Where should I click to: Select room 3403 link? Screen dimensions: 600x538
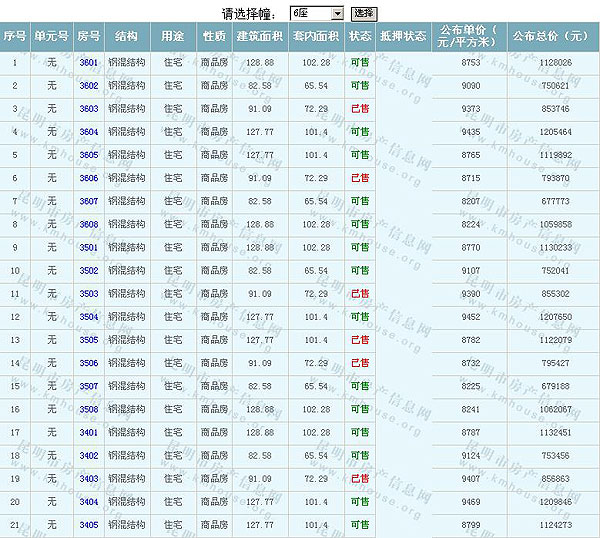tap(89, 479)
